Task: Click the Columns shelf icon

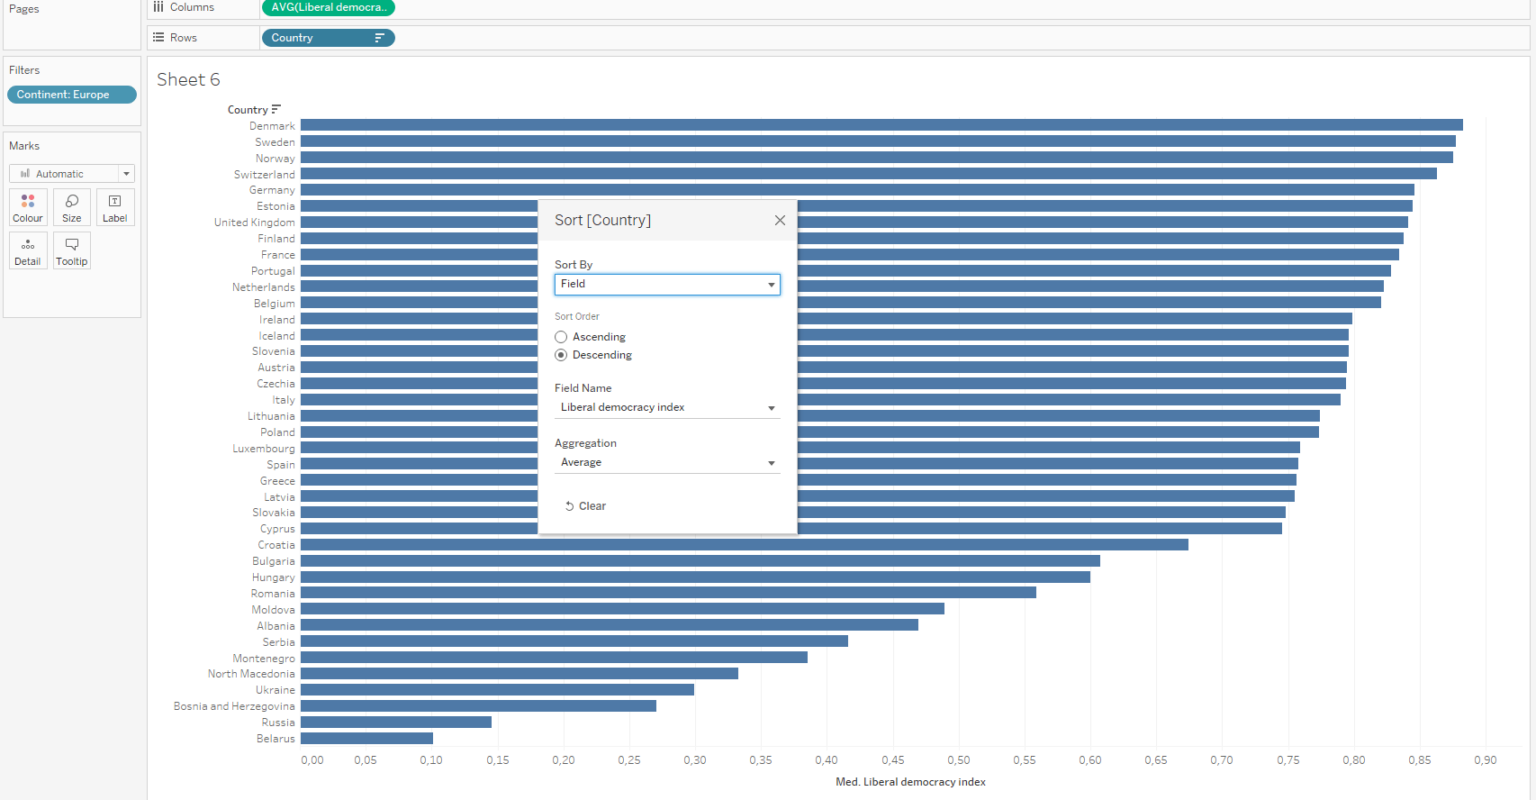Action: [x=157, y=7]
